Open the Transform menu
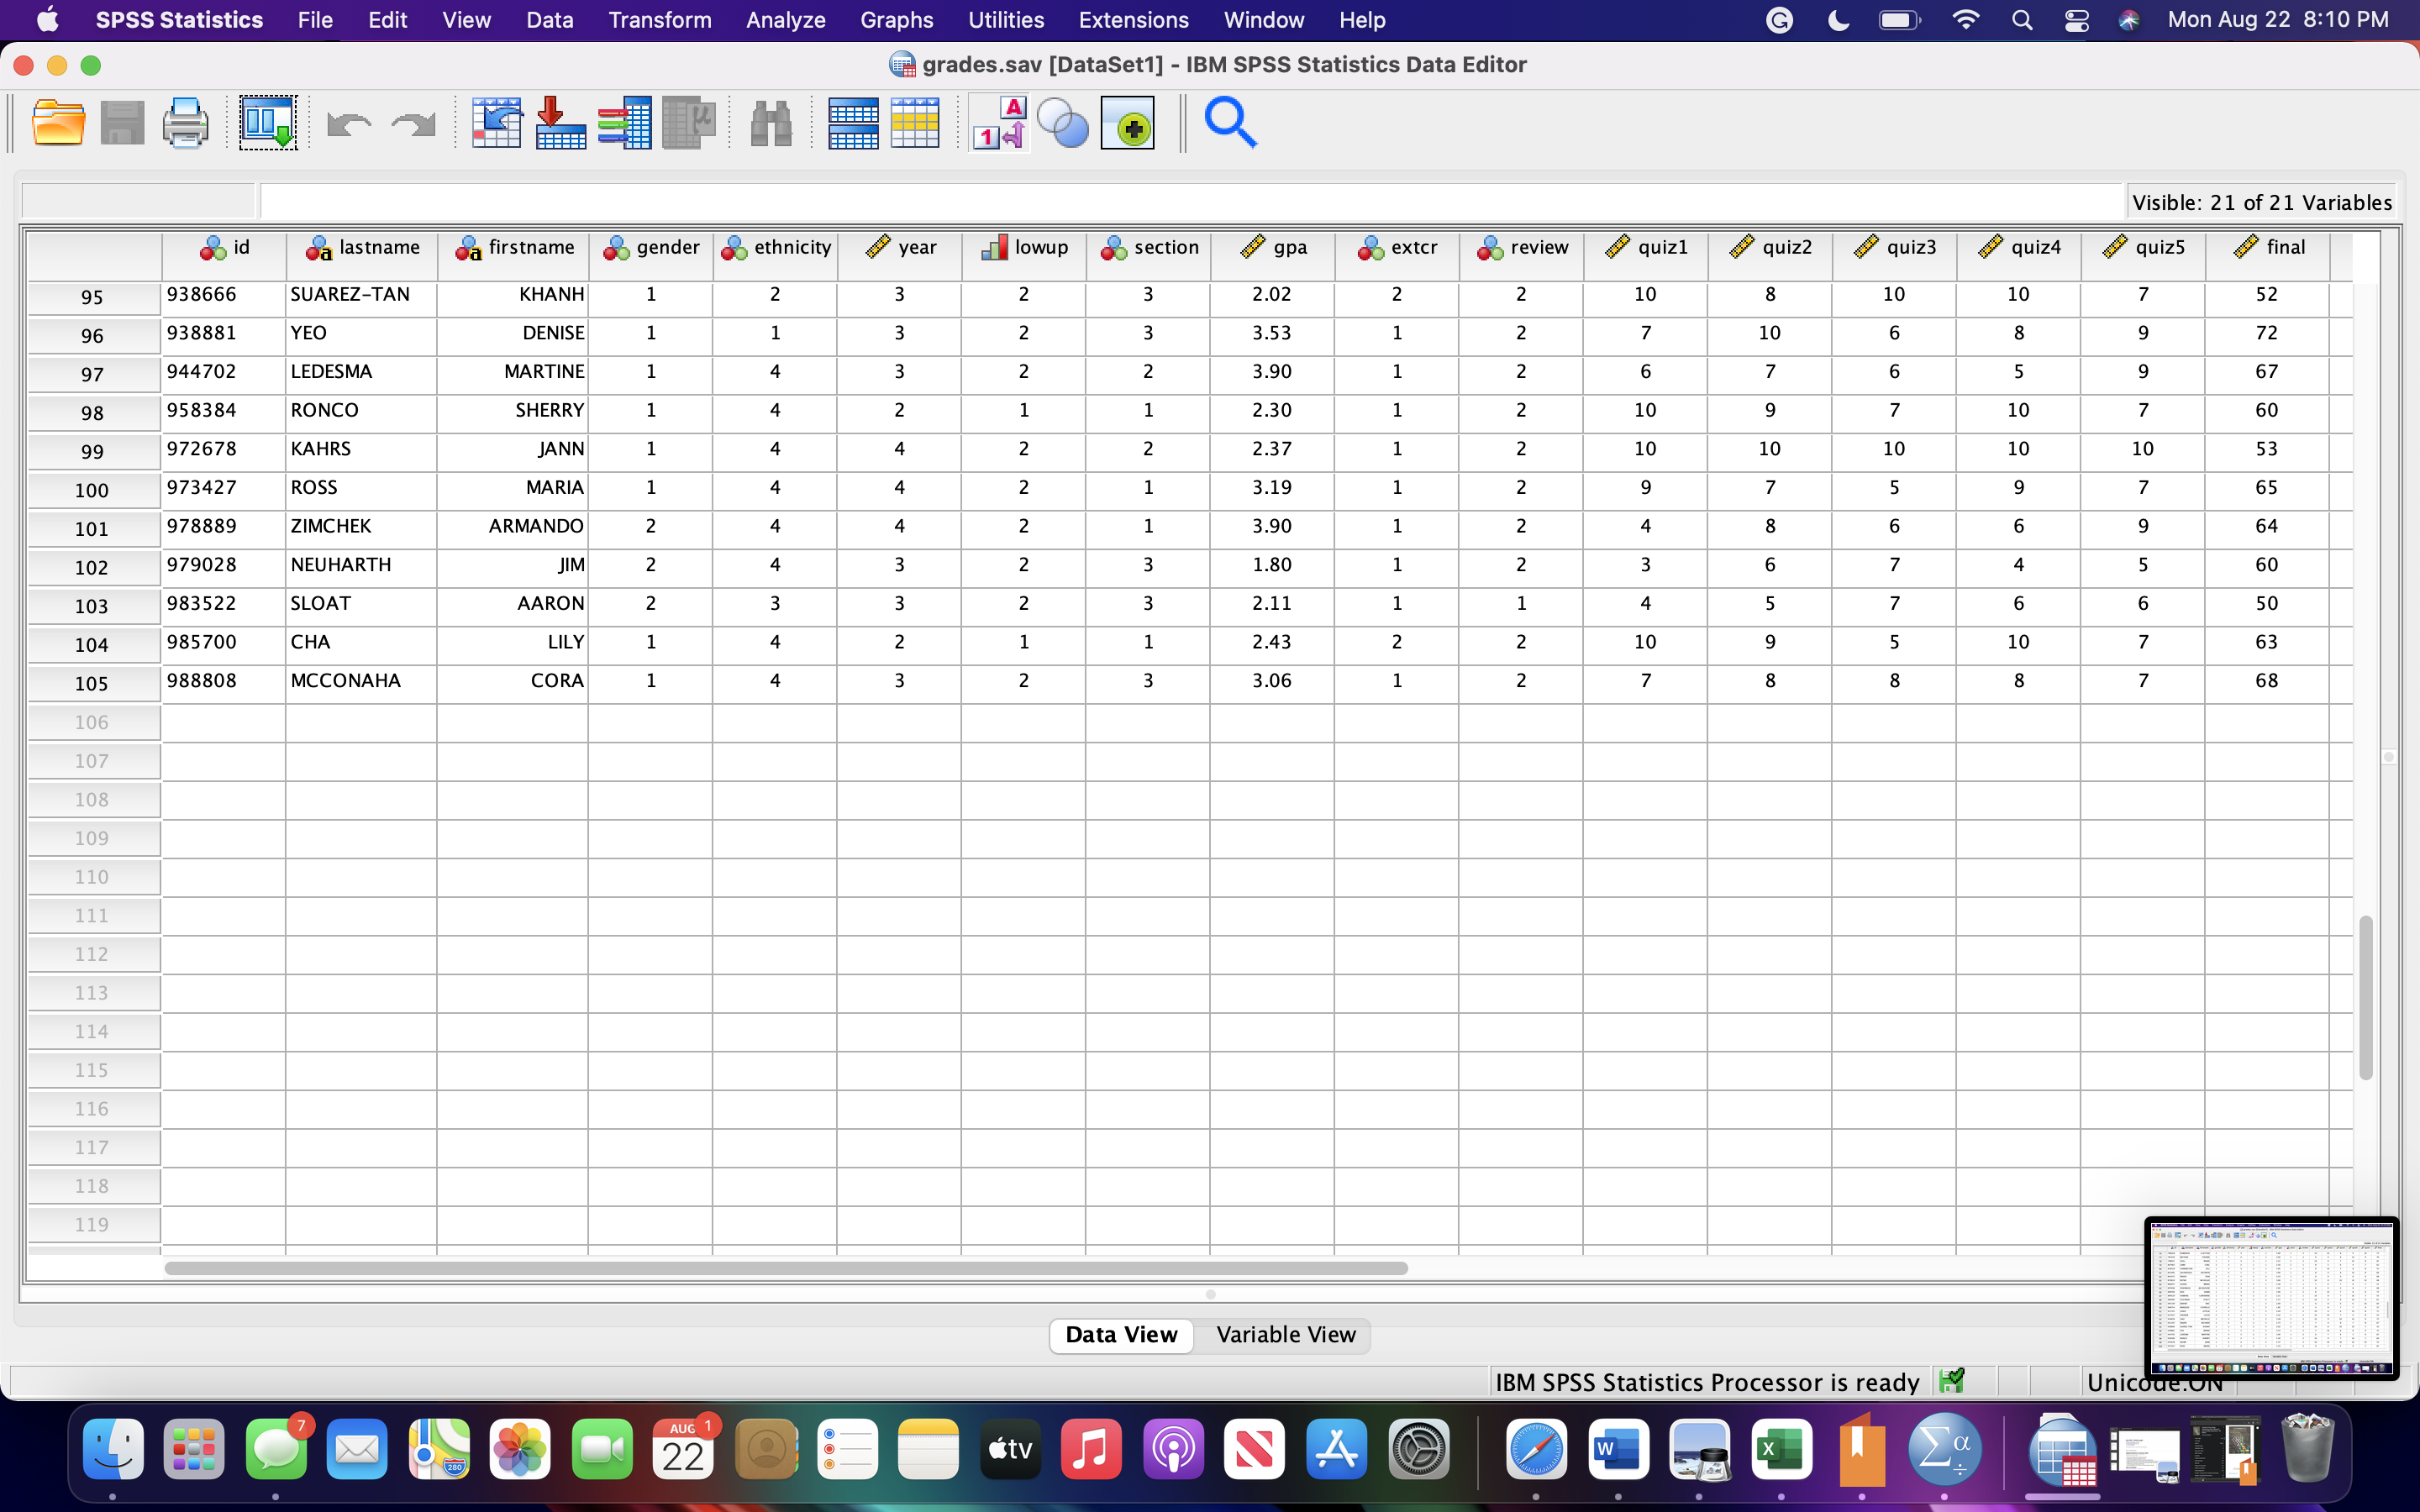 (660, 20)
